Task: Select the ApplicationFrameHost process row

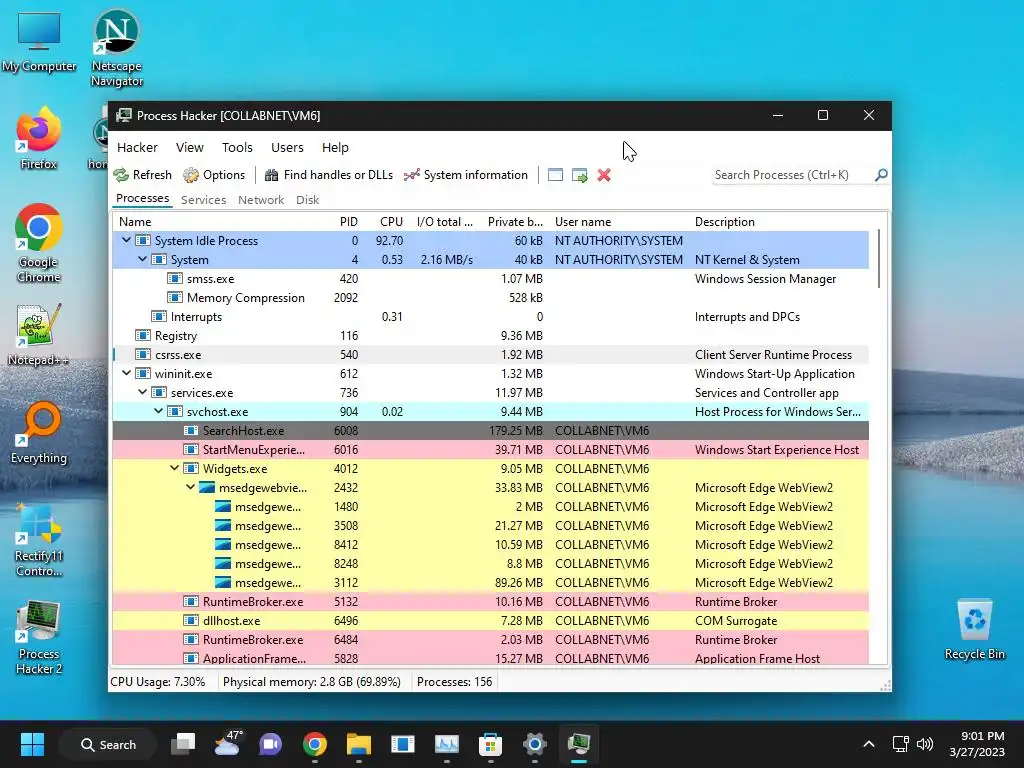Action: 491,658
